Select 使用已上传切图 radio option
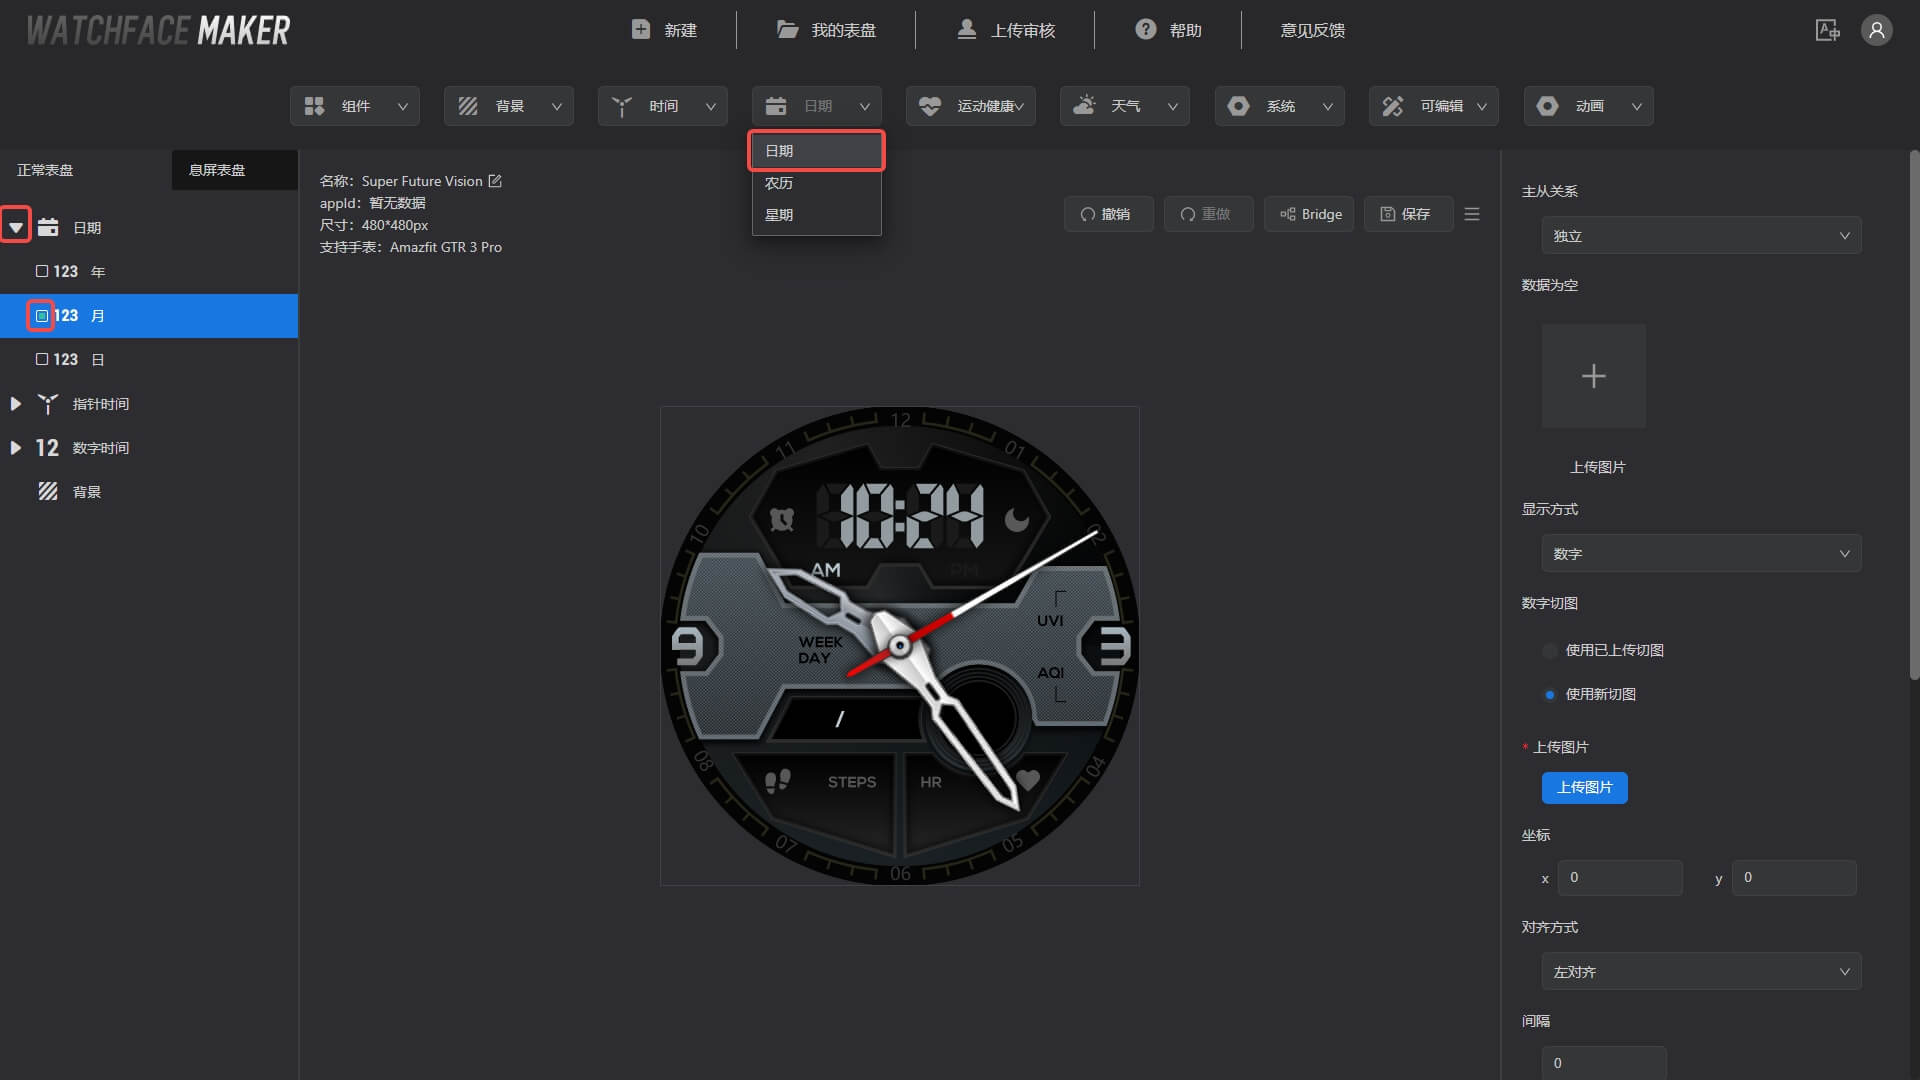This screenshot has width=1920, height=1080. pos(1550,651)
